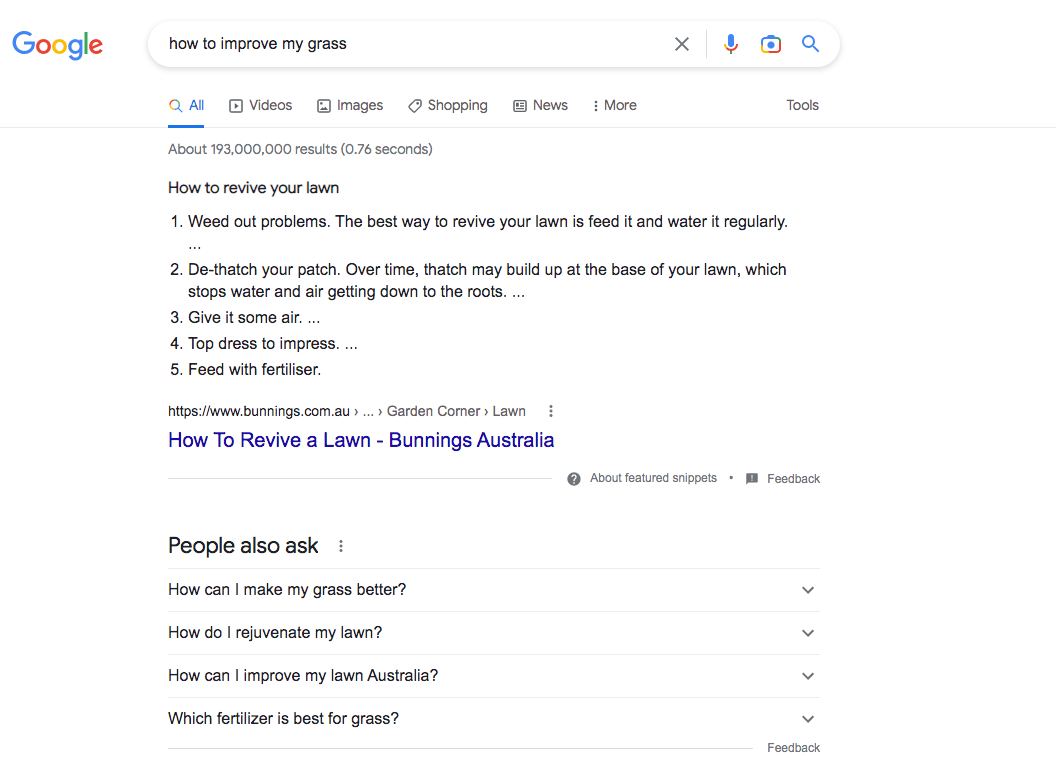Open the More search categories menu
Image resolution: width=1056 pixels, height=782 pixels.
coord(613,105)
